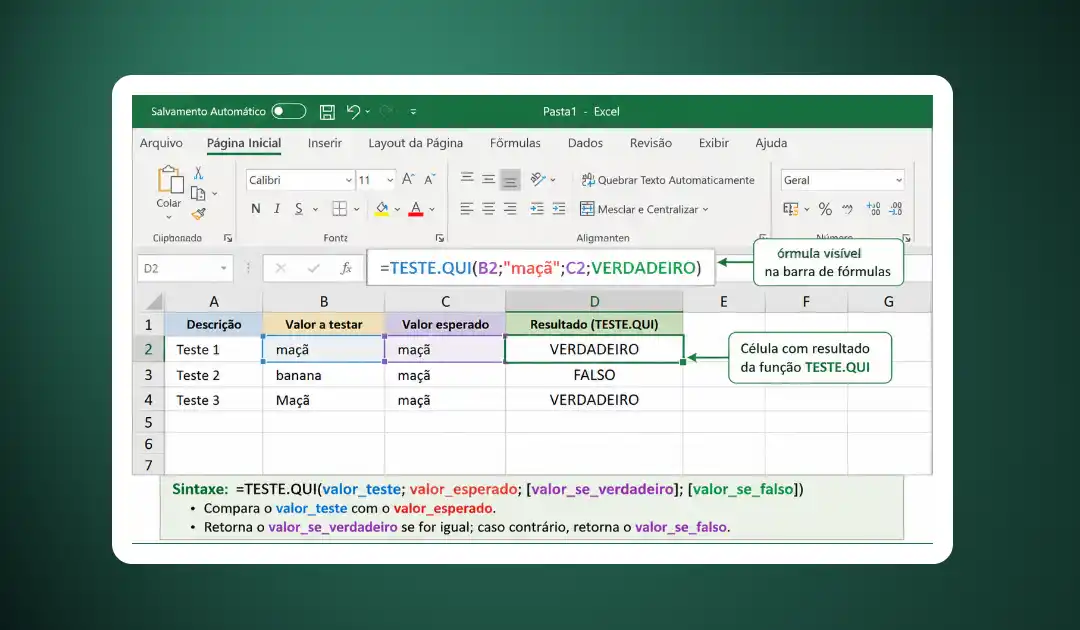Click the Redo arrow icon
This screenshot has width=1080, height=630.
click(x=386, y=112)
